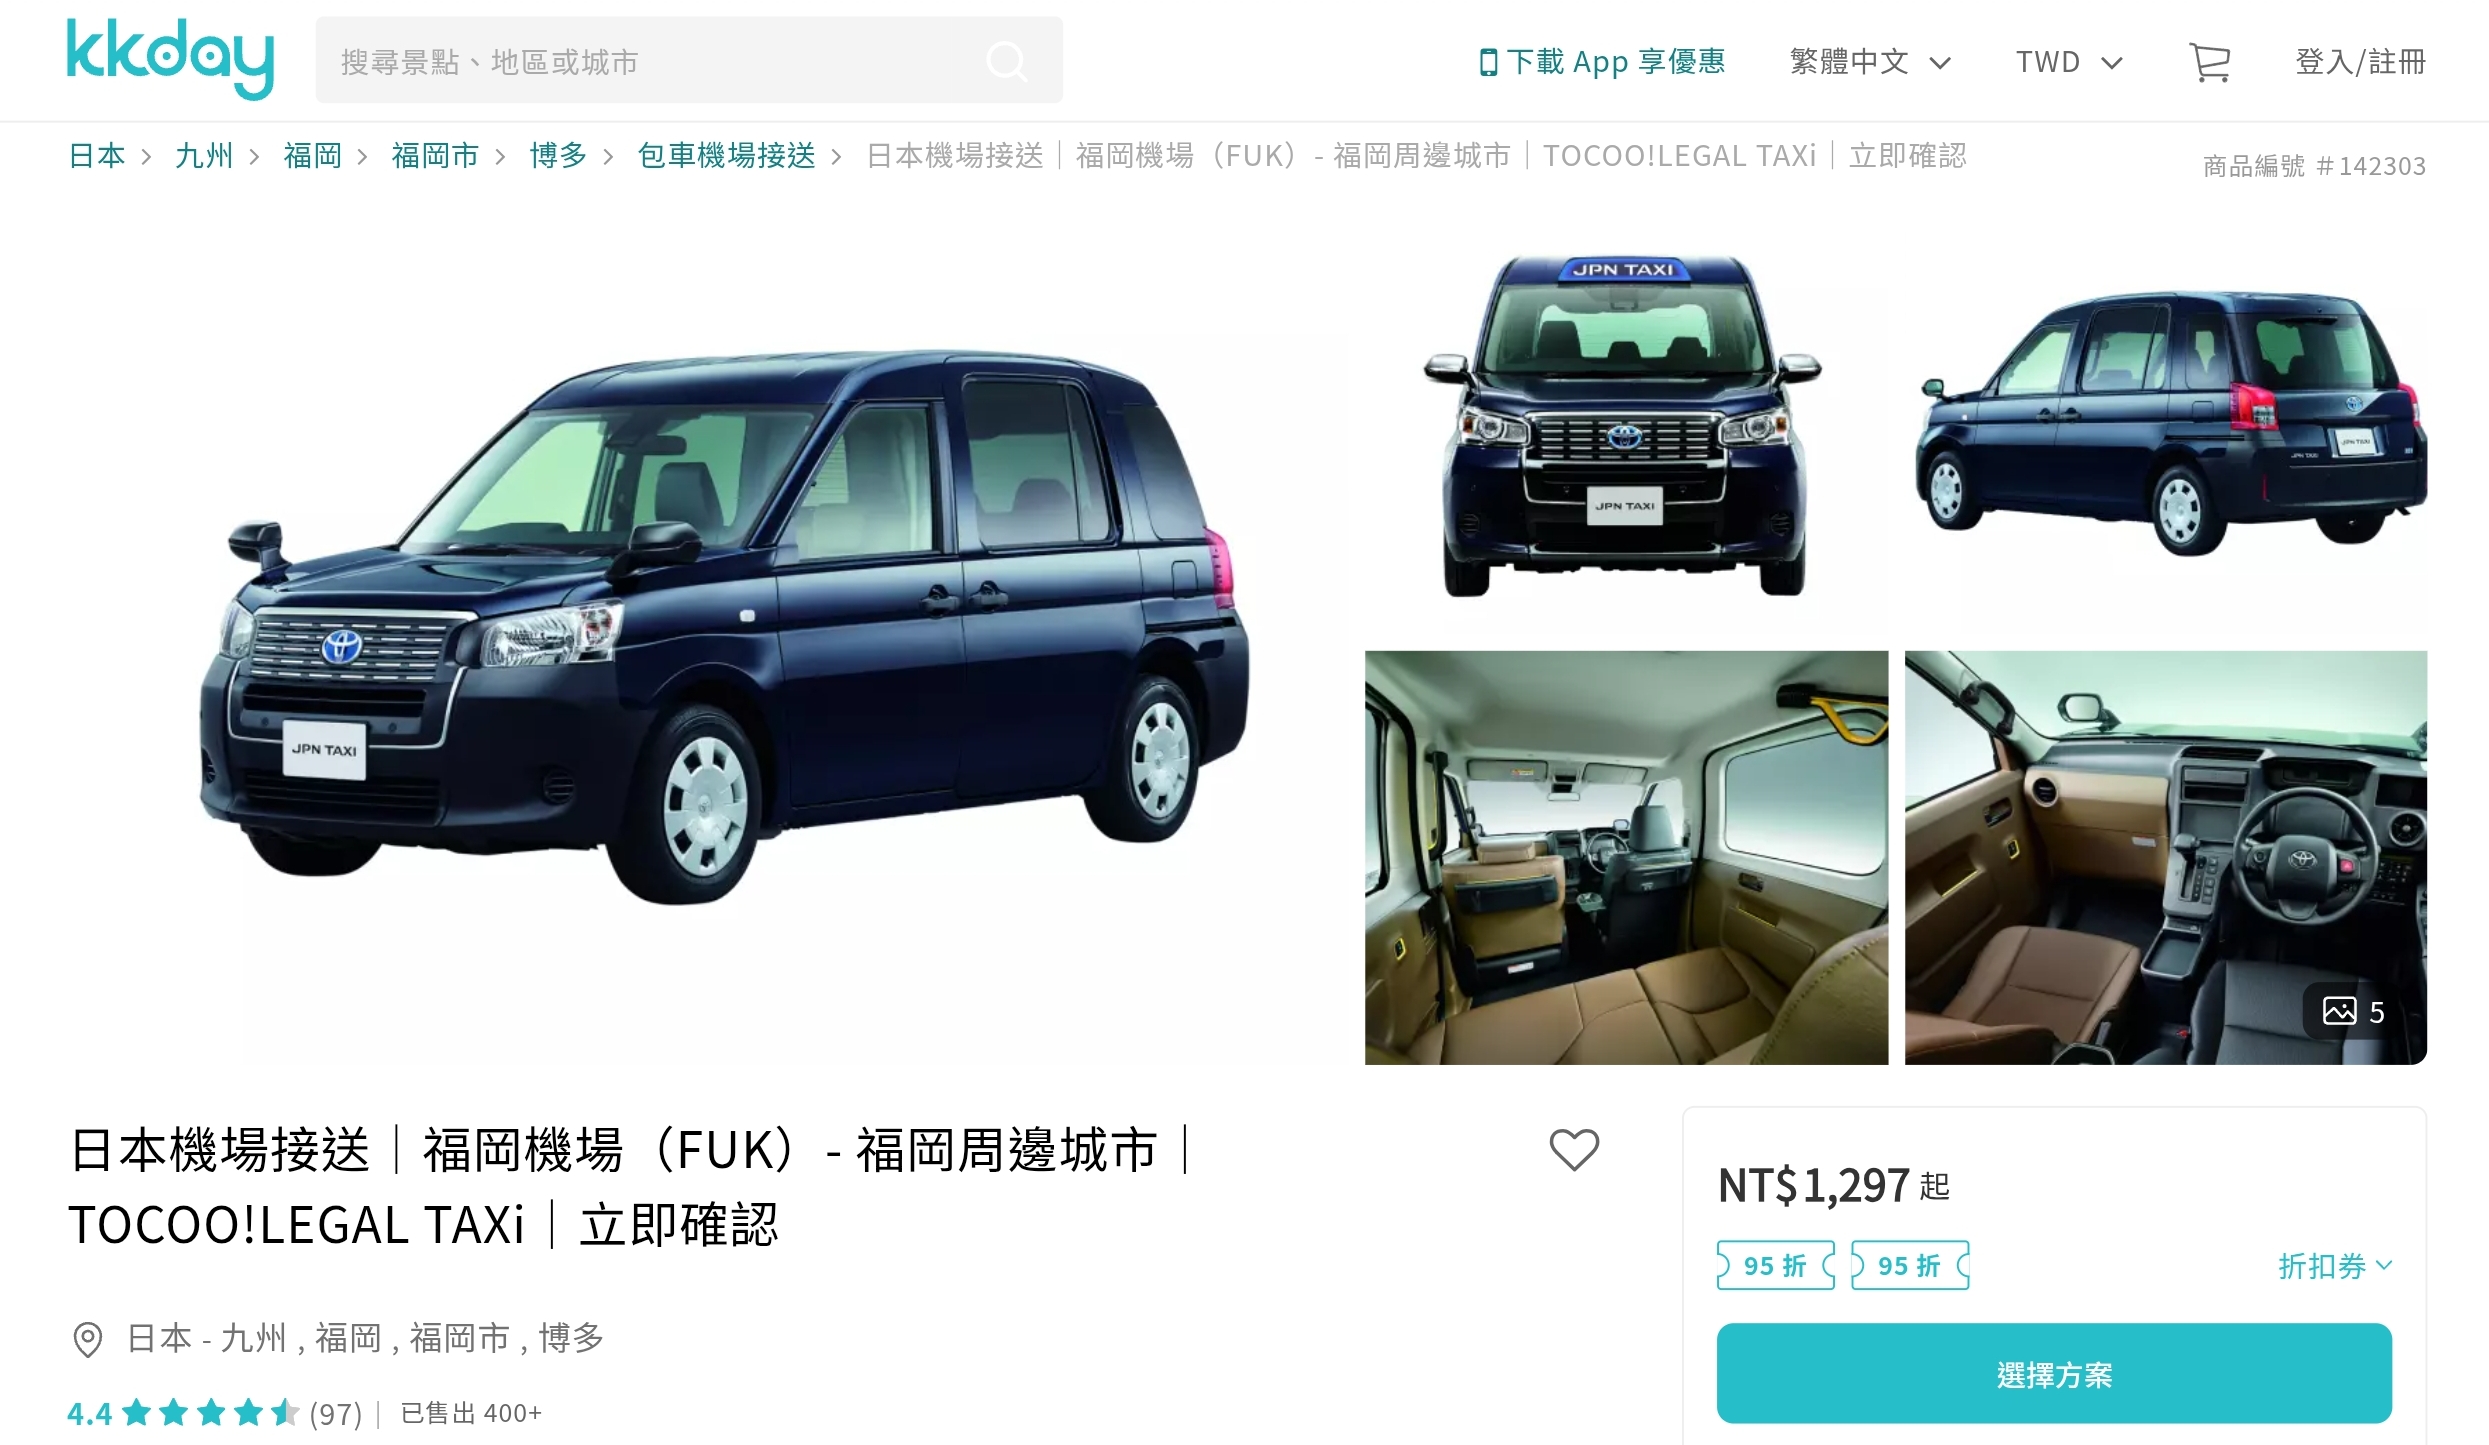Open the TWD currency dropdown
This screenshot has height=1445, width=2489.
tap(2068, 62)
